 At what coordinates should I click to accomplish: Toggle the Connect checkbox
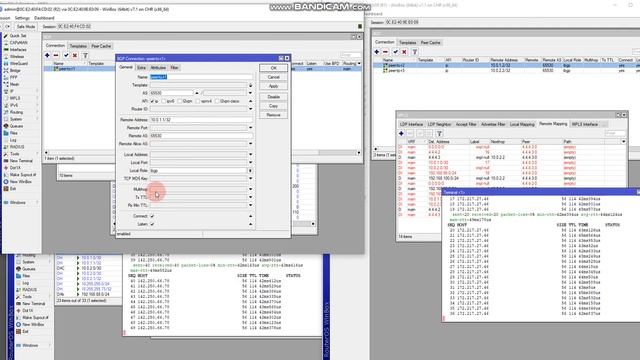pos(152,216)
